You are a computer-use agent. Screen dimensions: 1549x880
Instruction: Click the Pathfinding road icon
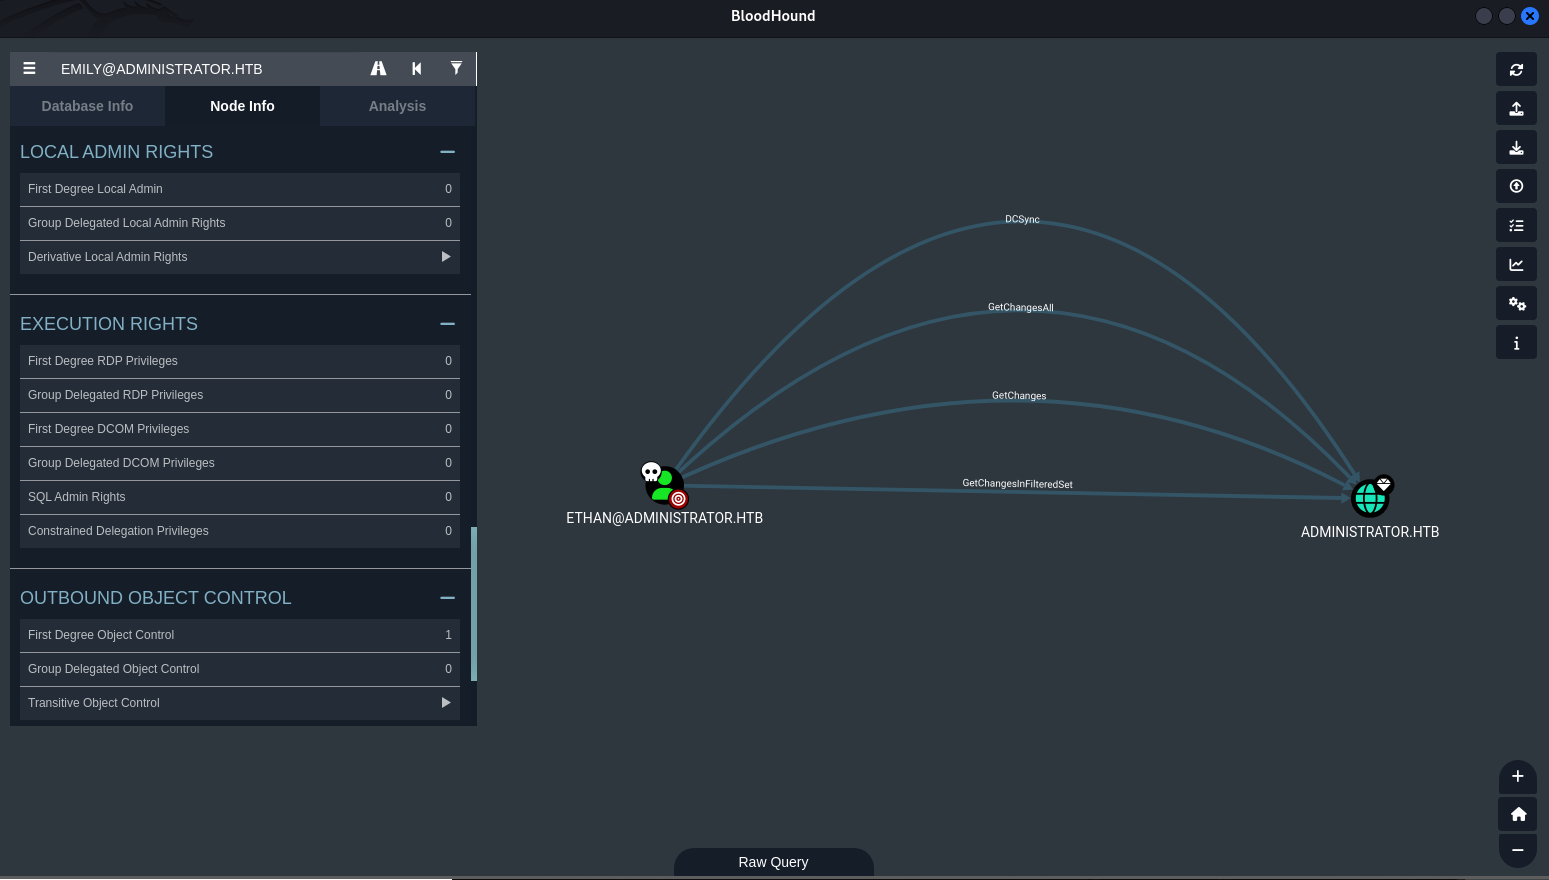pyautogui.click(x=378, y=69)
